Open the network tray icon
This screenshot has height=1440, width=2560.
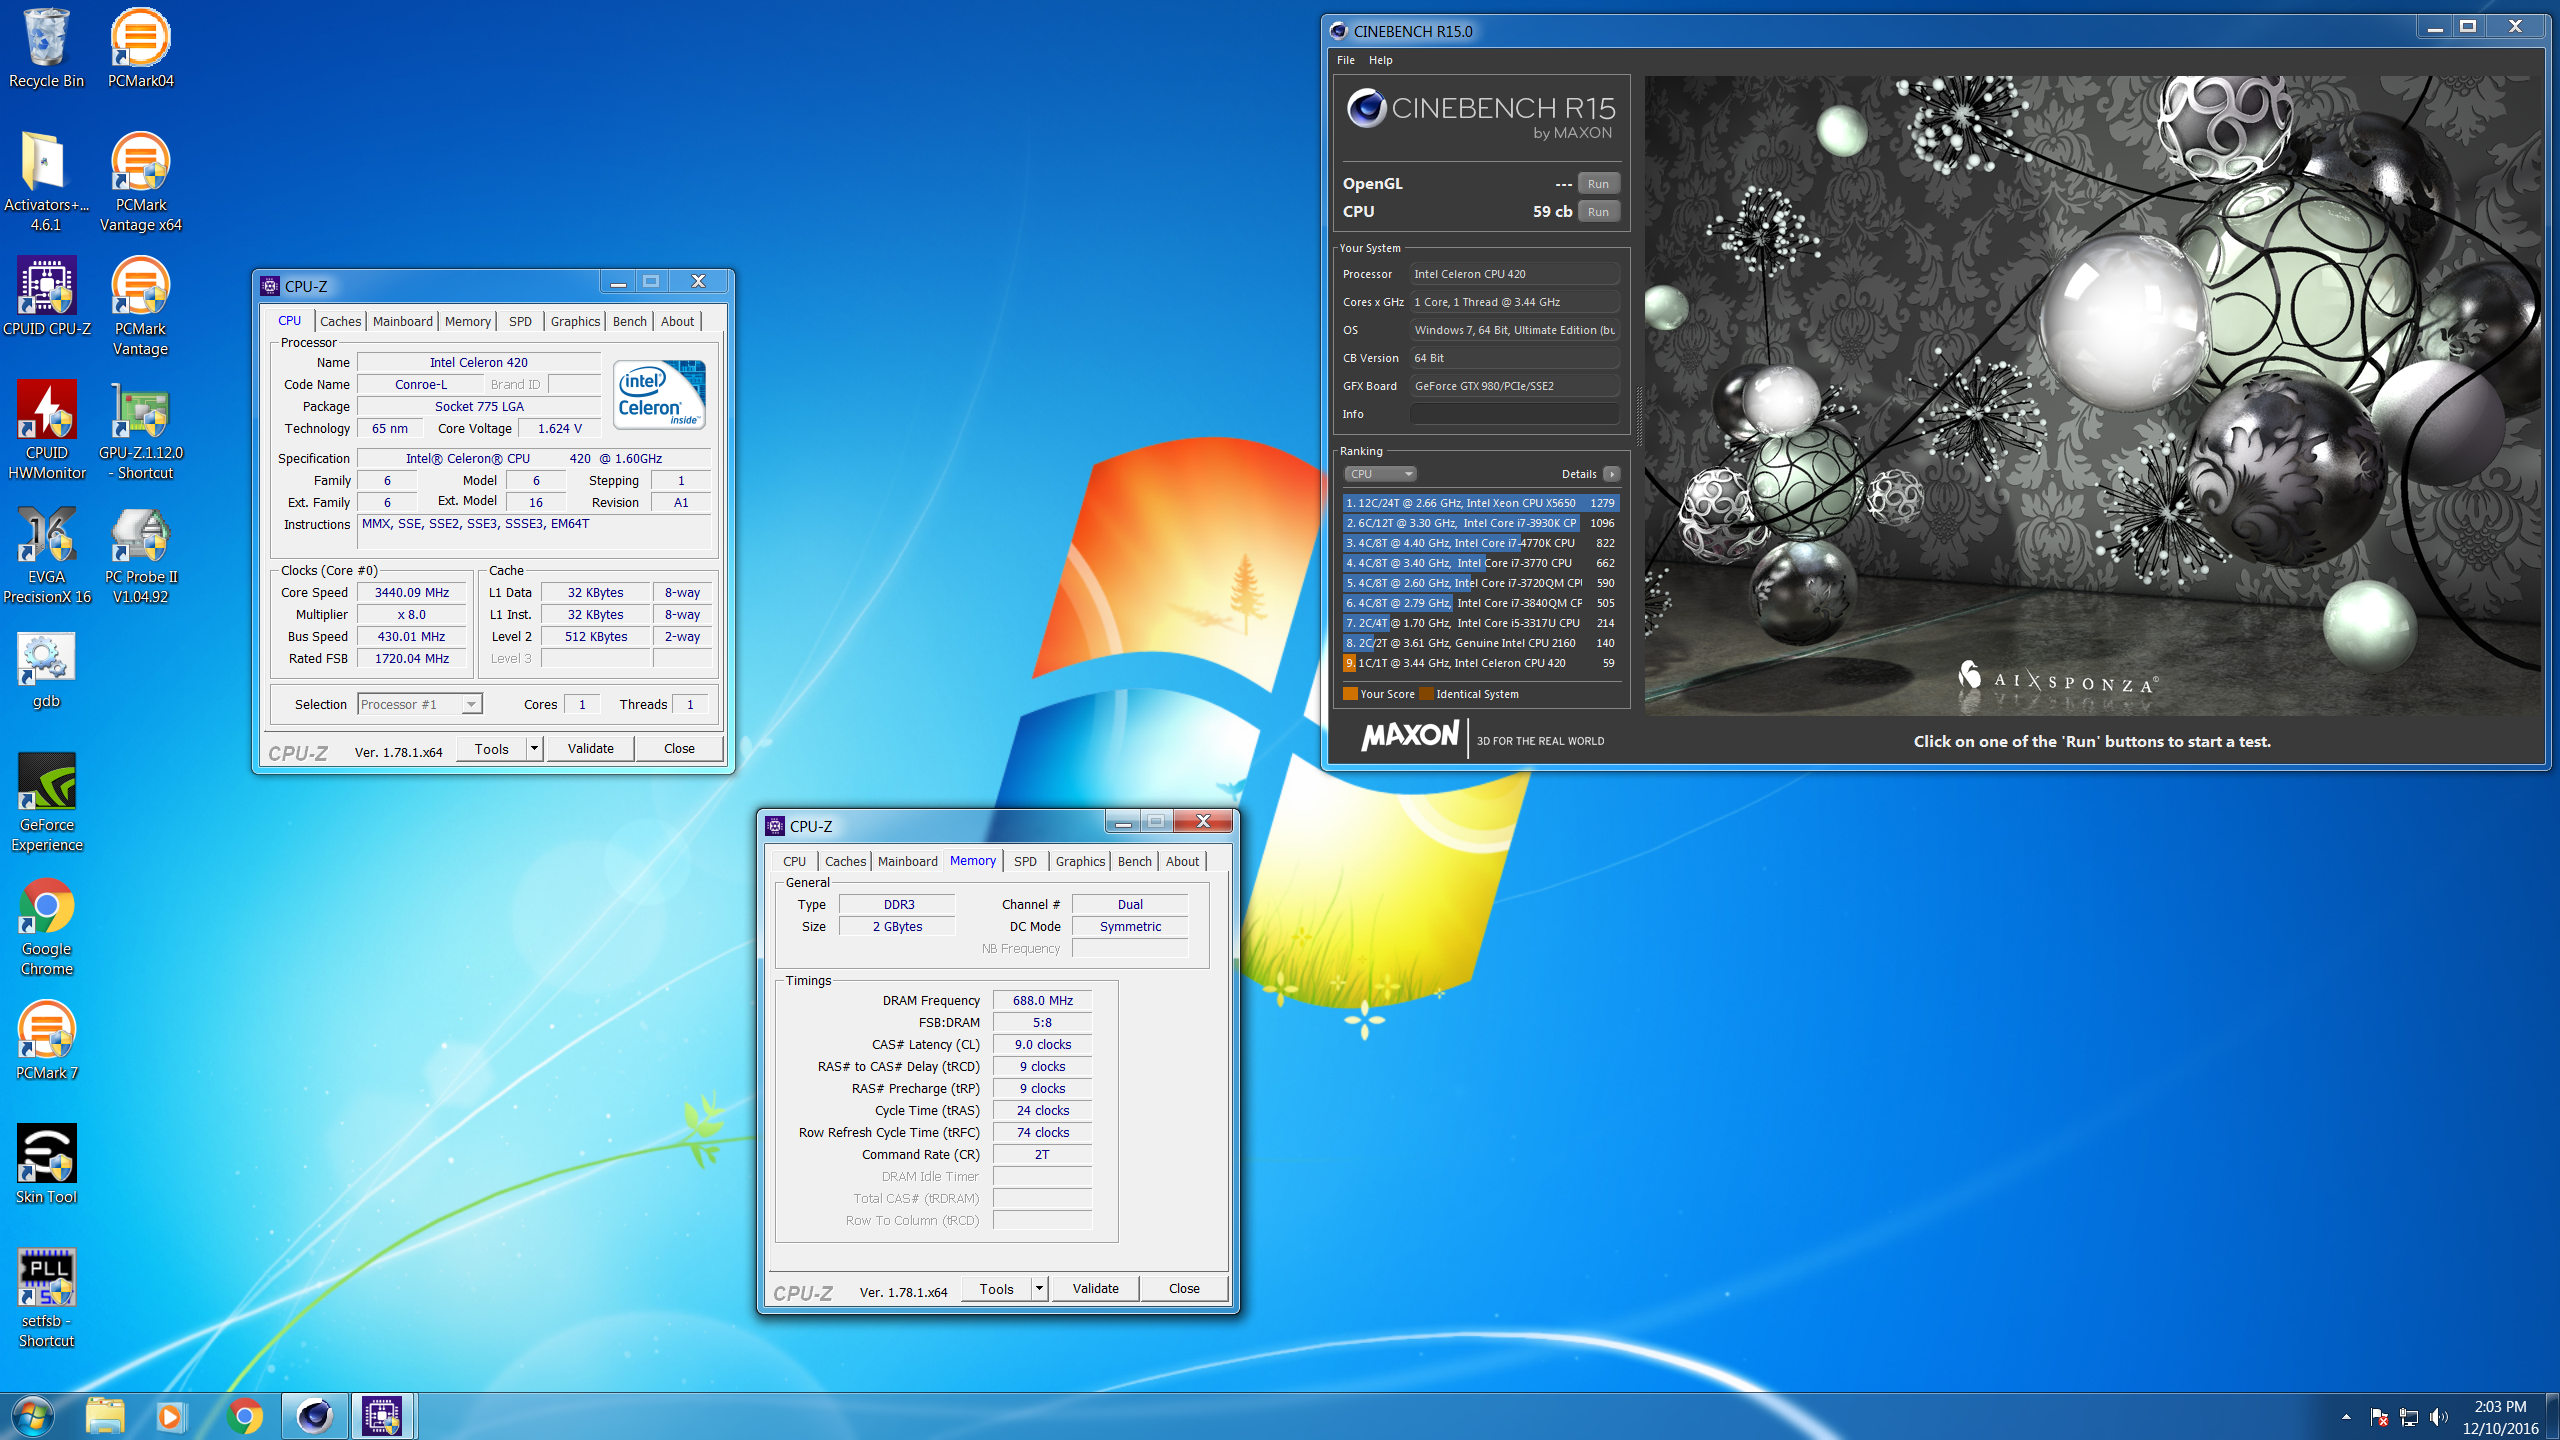[x=2409, y=1417]
